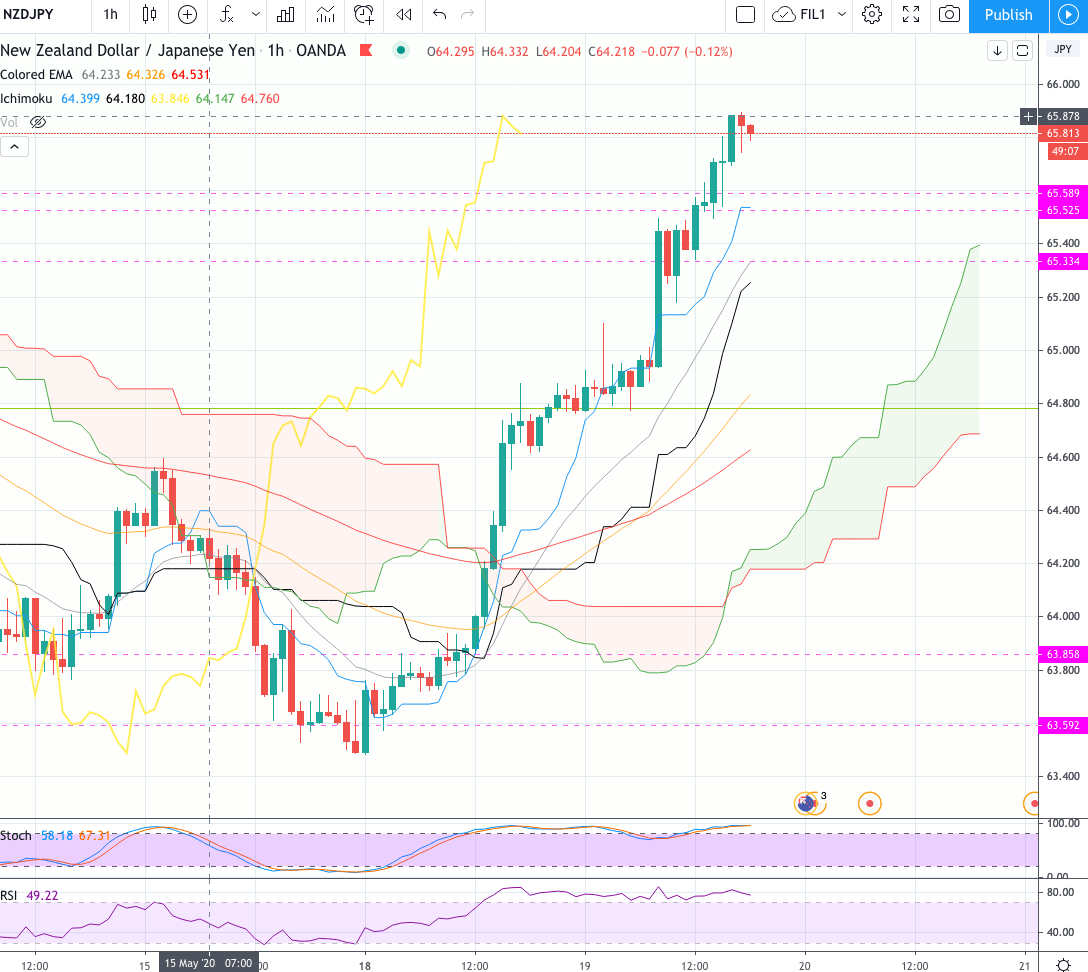Click the green market status dot
Viewport: 1088px width, 972px height.
(400, 50)
